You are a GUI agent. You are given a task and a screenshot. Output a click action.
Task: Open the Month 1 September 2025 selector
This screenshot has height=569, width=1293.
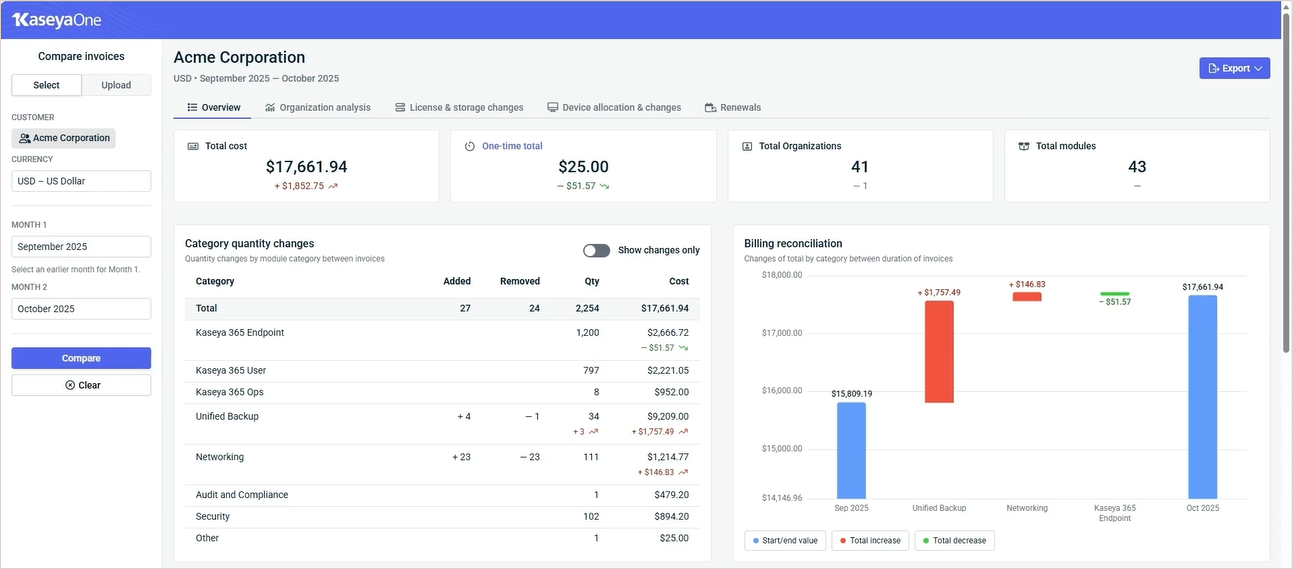[x=81, y=247]
